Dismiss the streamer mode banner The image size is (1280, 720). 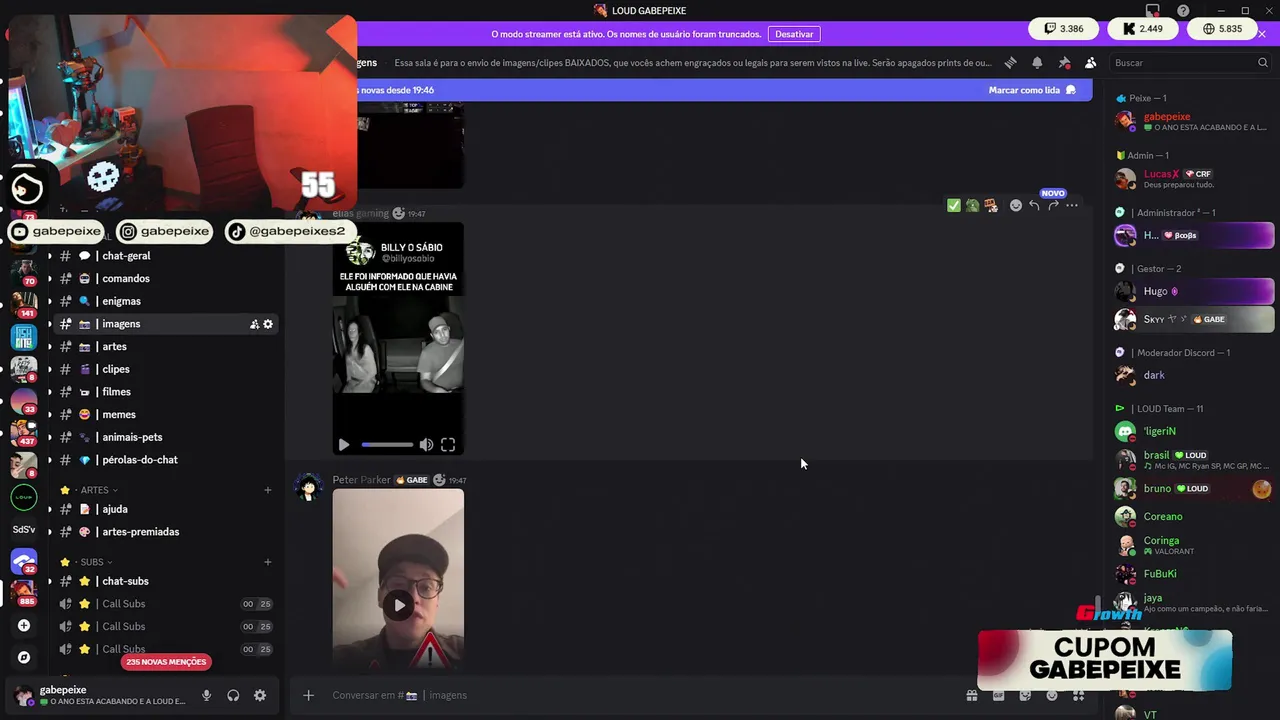(x=1262, y=34)
